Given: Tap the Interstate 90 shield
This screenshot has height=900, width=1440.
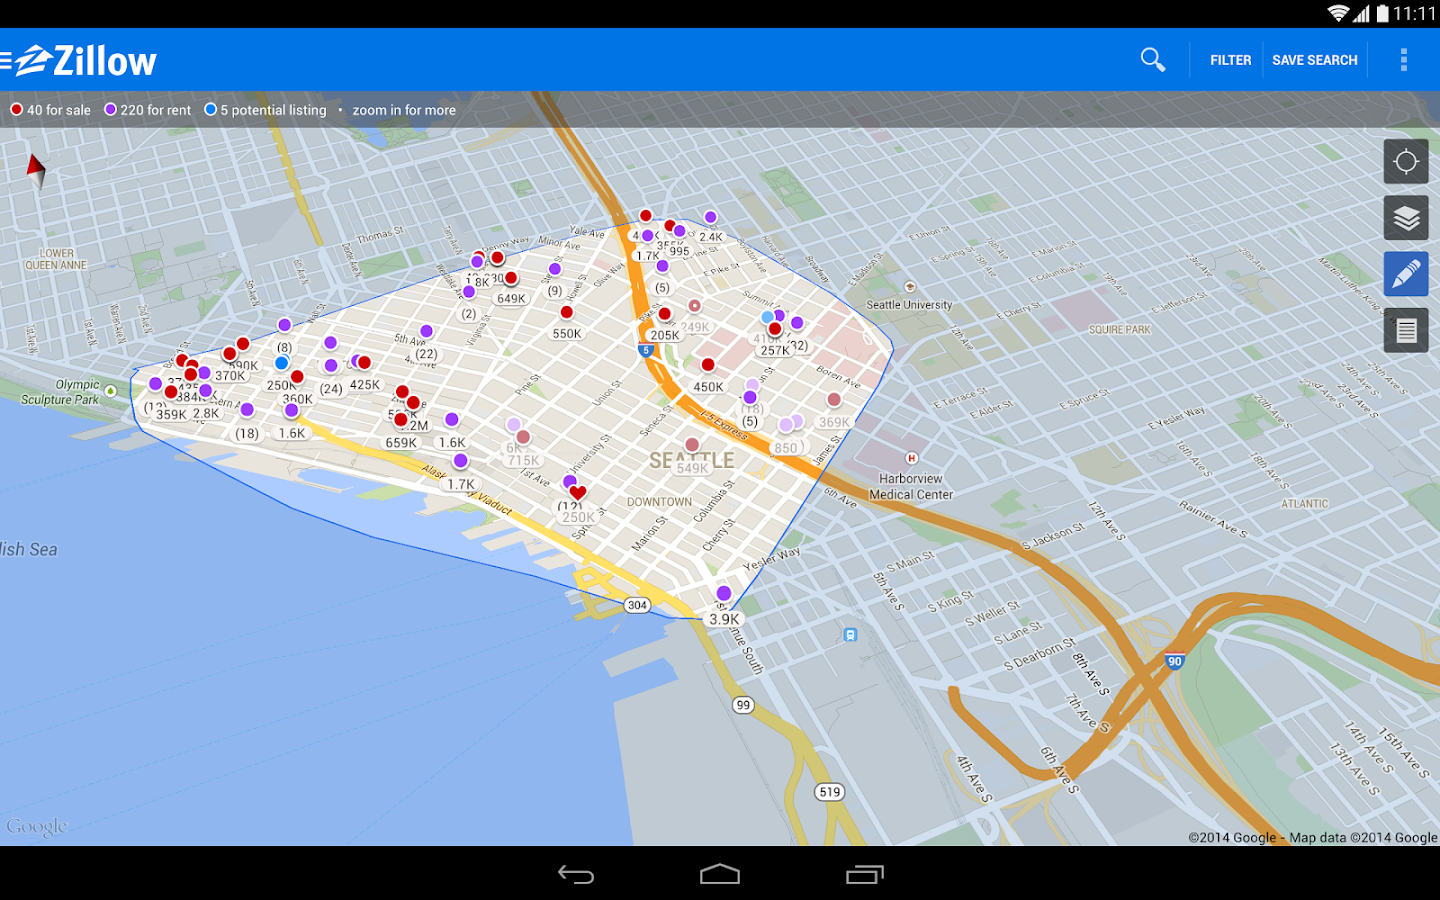Looking at the screenshot, I should coord(1175,661).
